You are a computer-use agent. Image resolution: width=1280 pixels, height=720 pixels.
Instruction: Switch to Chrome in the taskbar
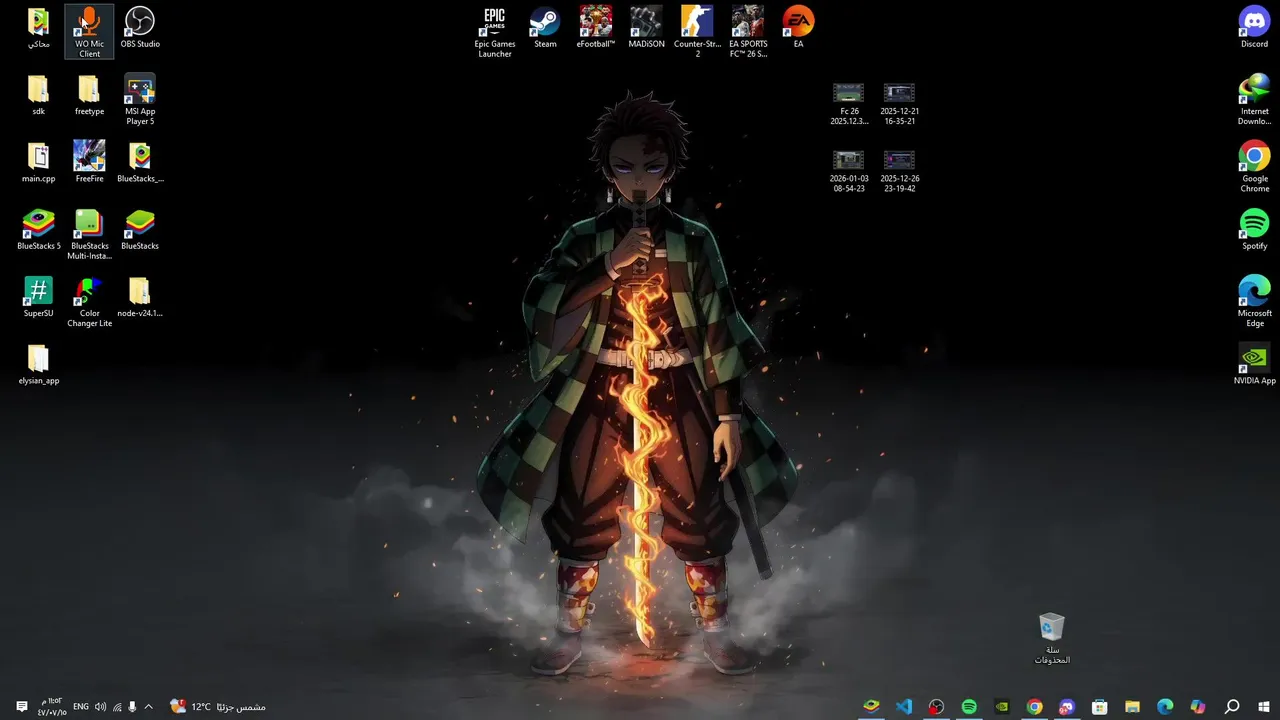(1034, 707)
